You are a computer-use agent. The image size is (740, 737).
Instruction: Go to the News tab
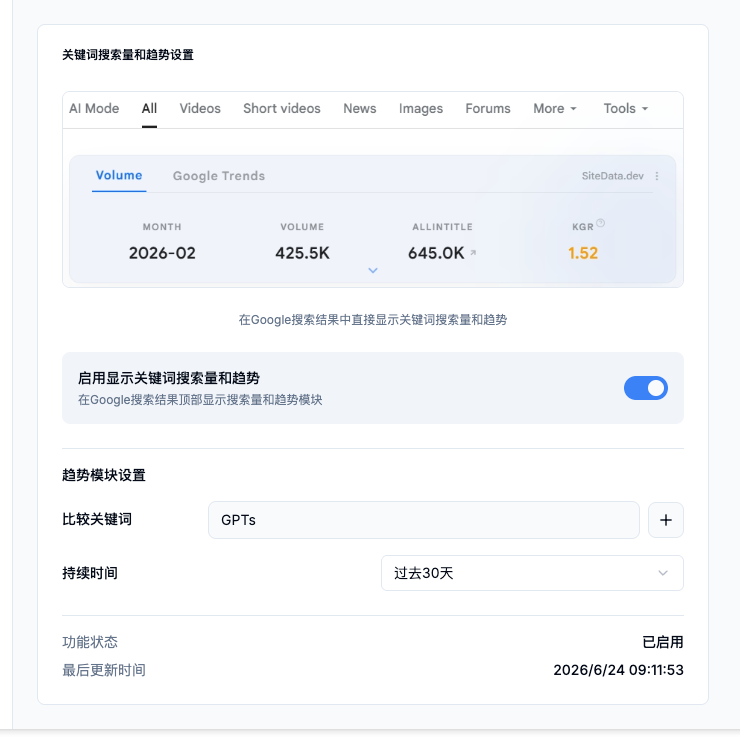[360, 109]
